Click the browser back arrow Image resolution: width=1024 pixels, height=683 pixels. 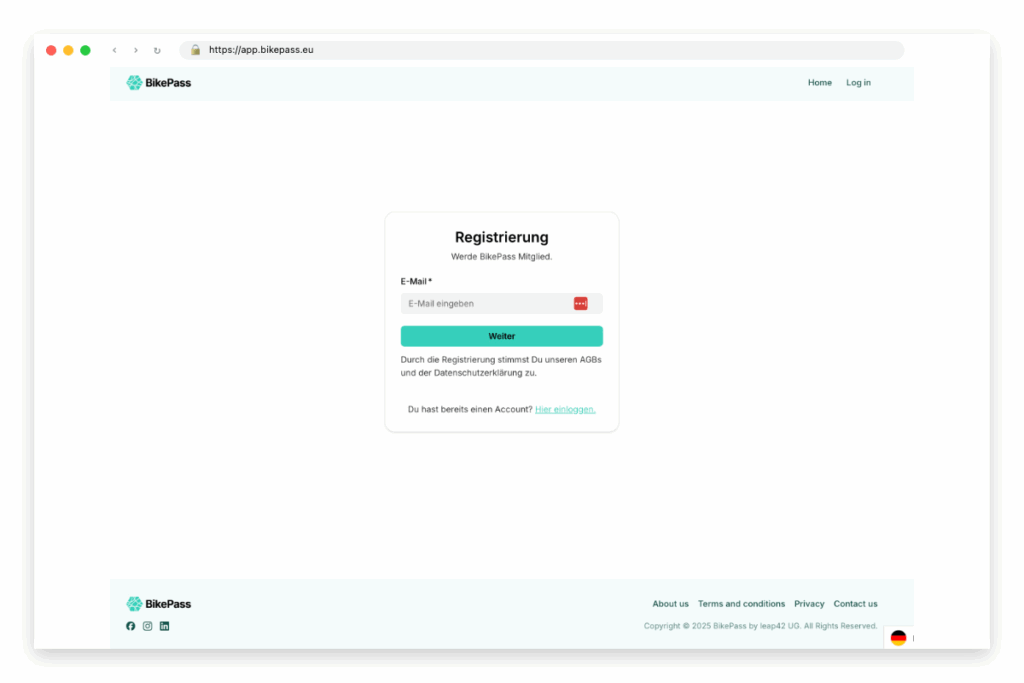point(114,50)
